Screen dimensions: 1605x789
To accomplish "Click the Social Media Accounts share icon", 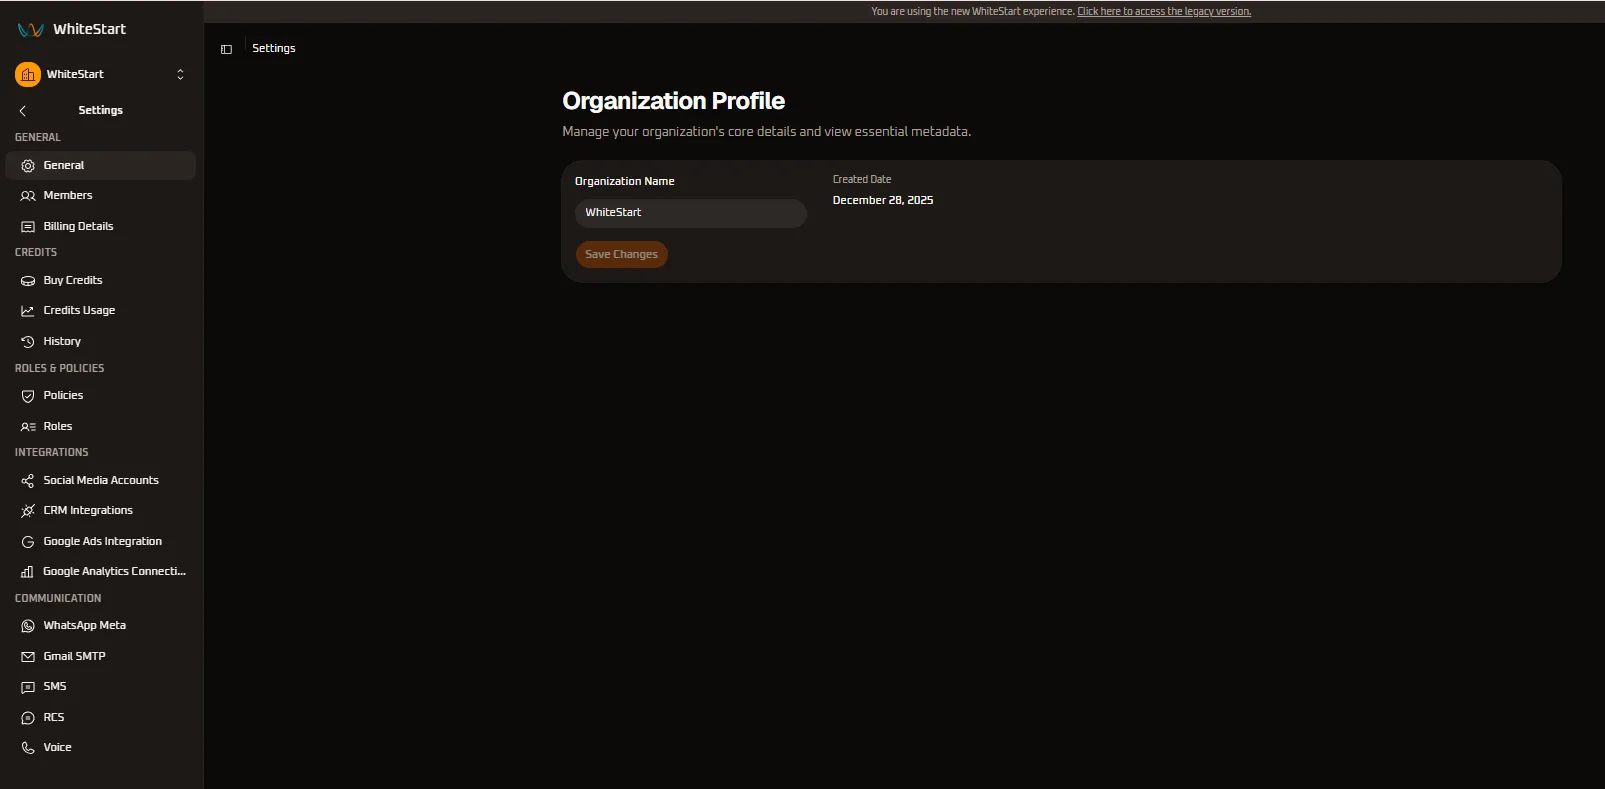I will point(28,481).
